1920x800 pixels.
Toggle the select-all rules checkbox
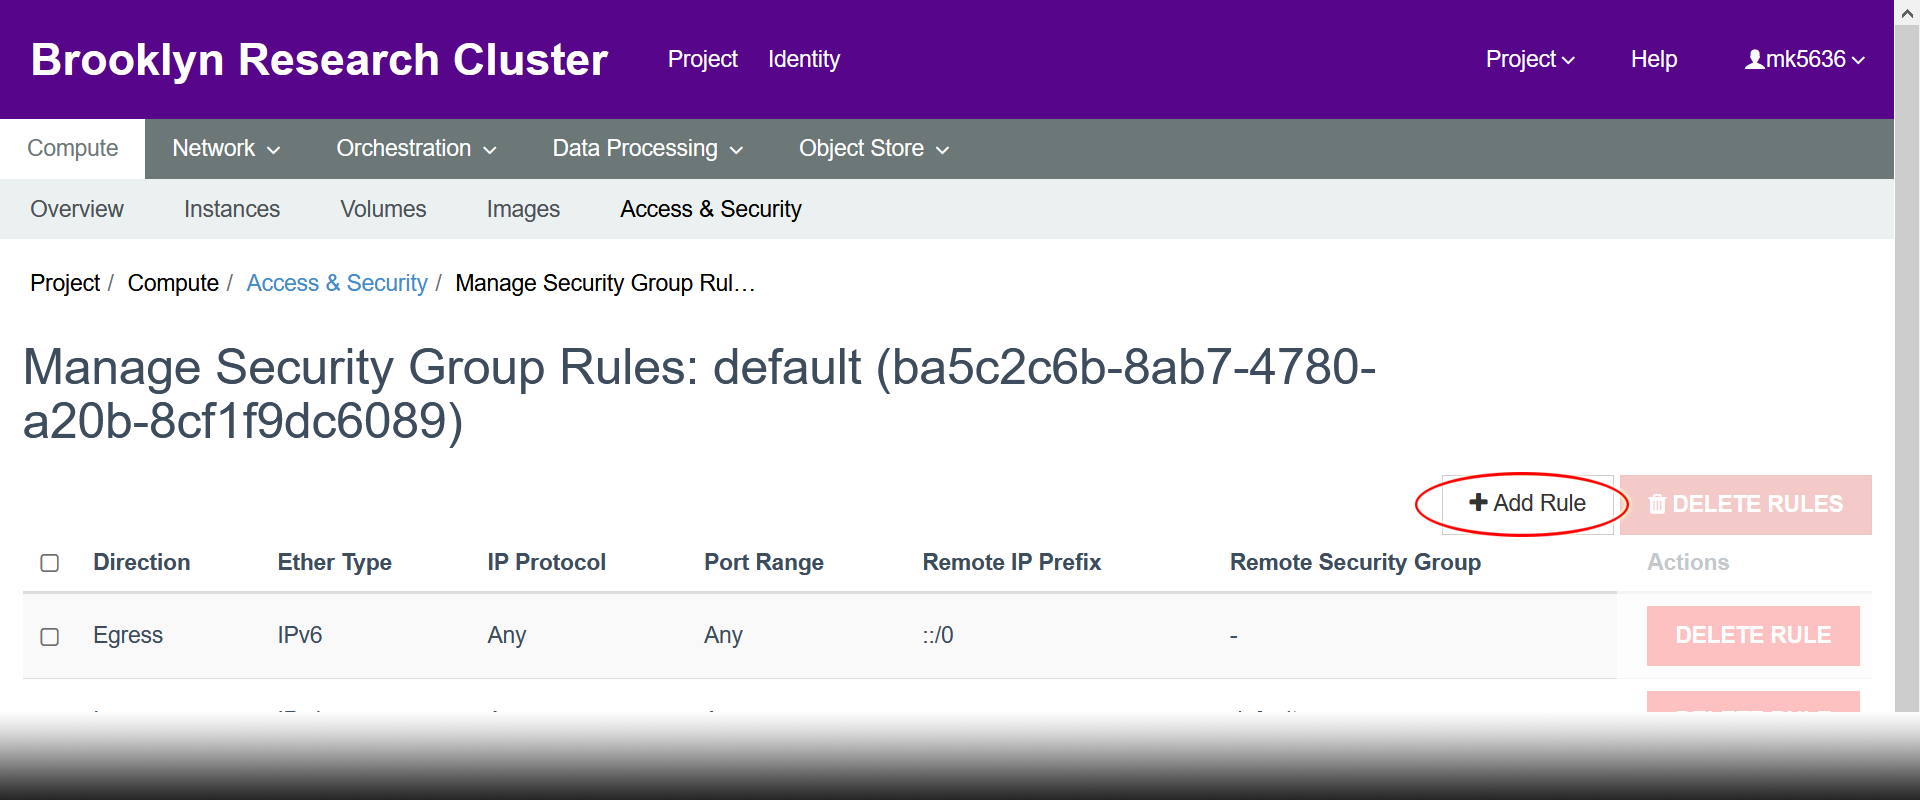(x=50, y=563)
